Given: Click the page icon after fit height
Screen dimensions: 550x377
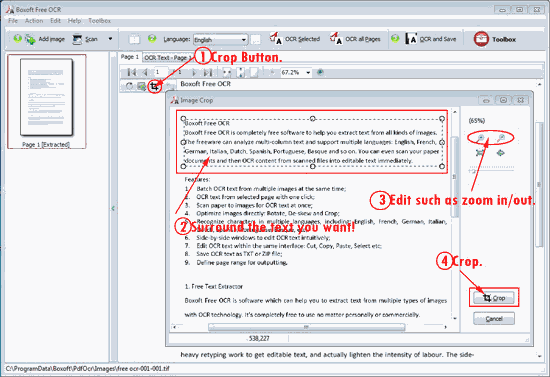Looking at the screenshot, I should click(x=254, y=73).
